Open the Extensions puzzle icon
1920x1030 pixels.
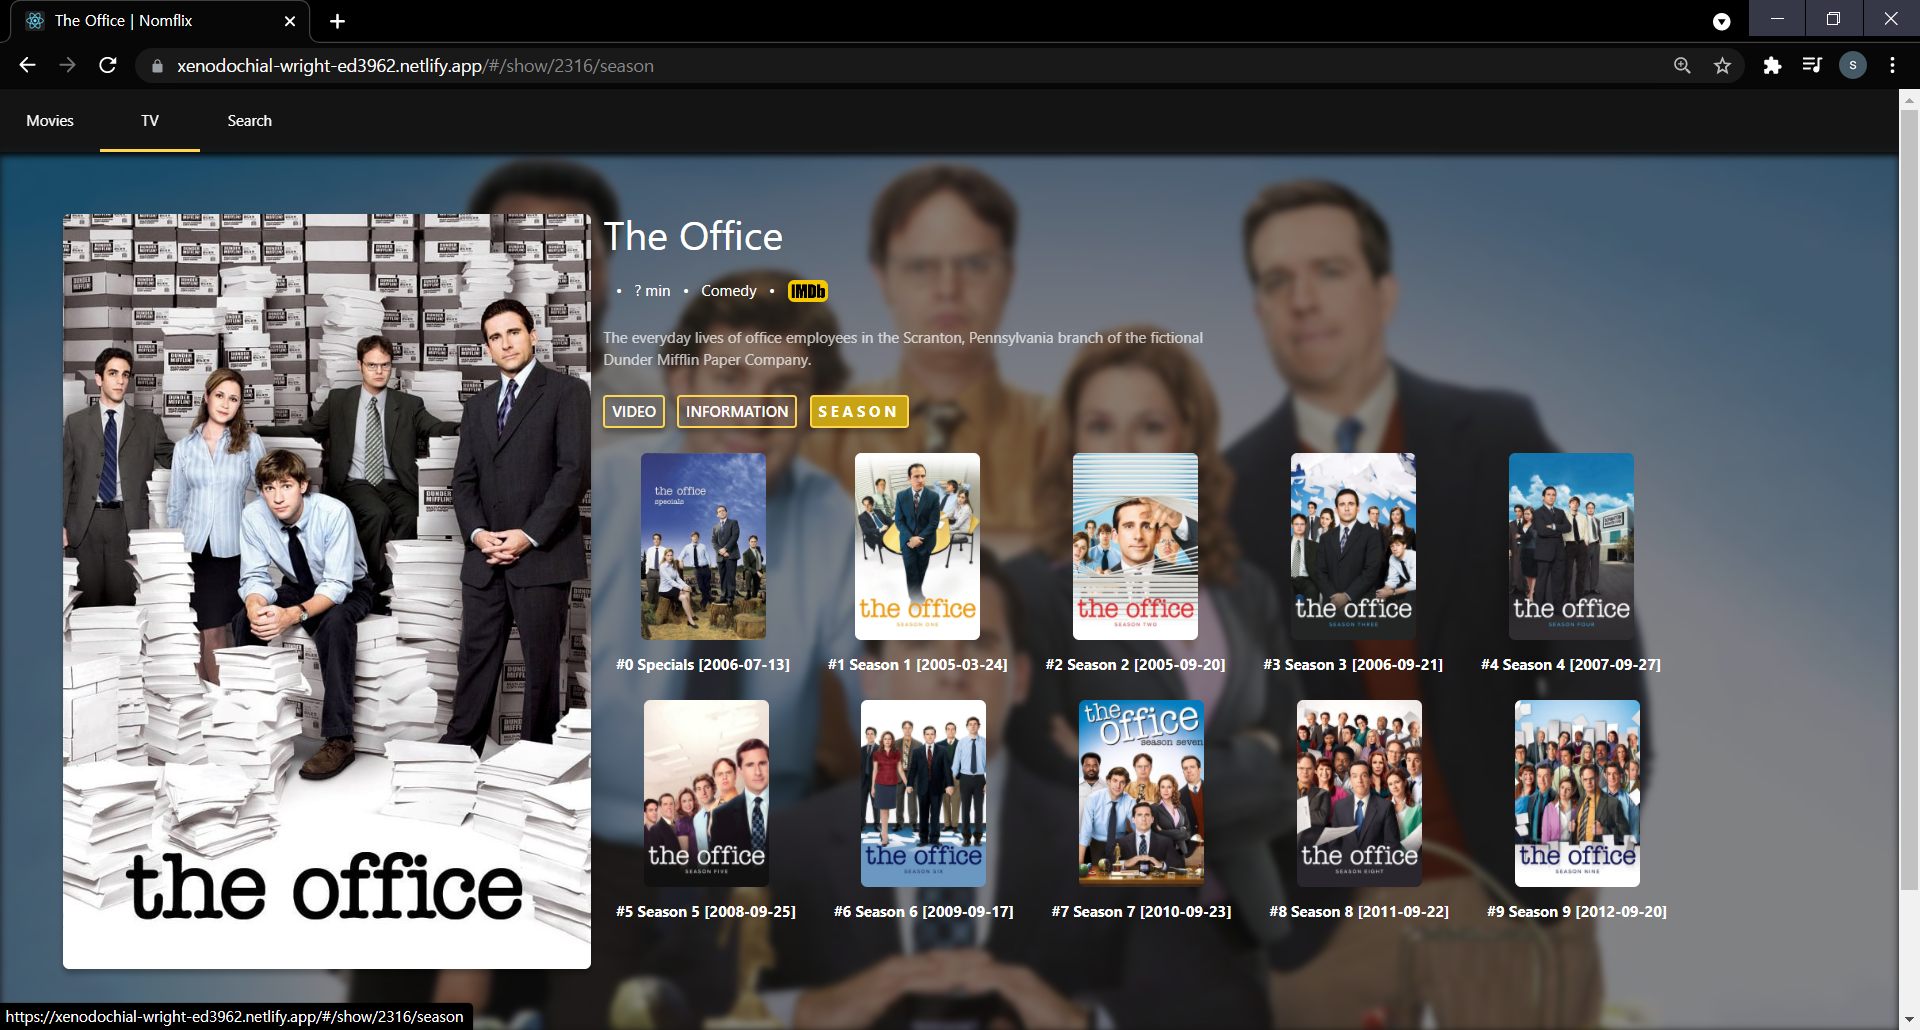[x=1772, y=65]
